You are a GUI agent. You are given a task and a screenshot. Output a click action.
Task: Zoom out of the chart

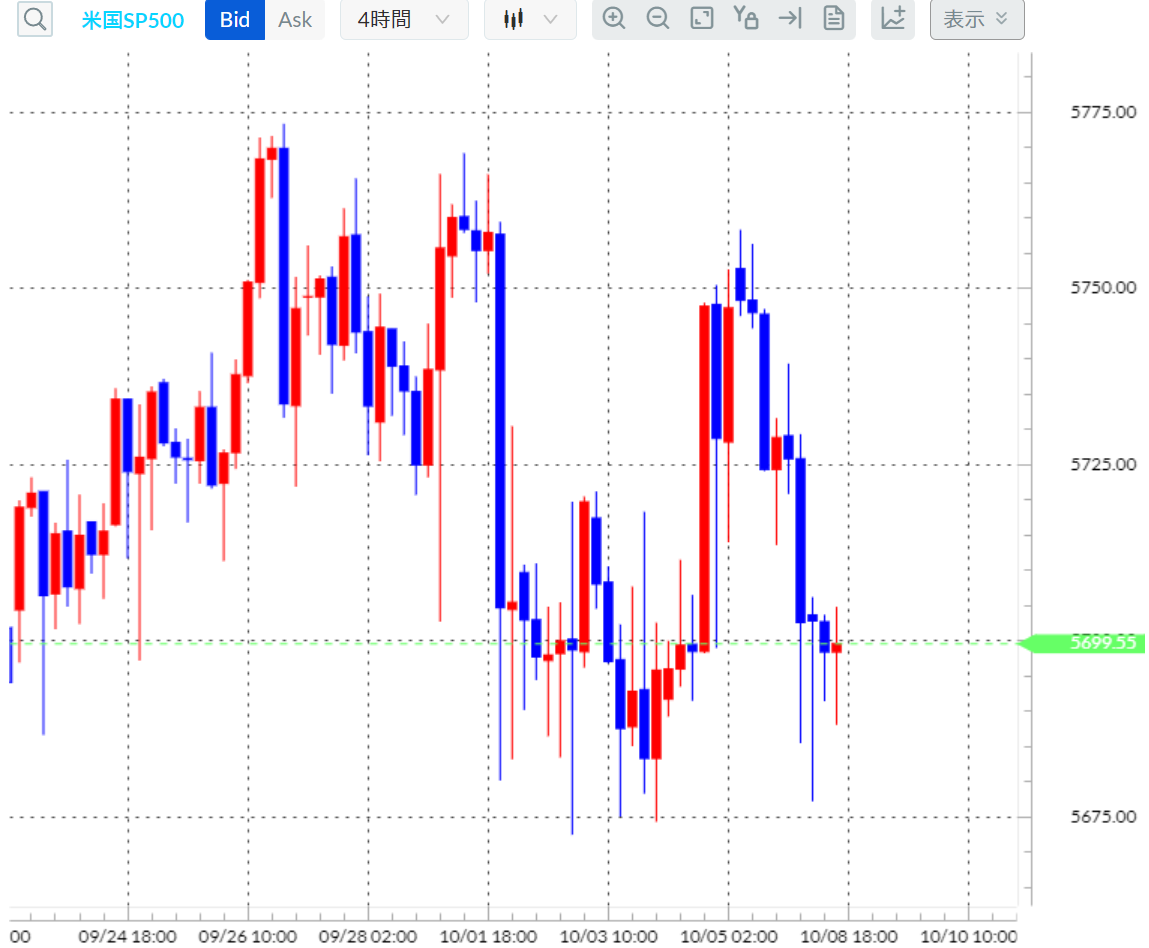(x=658, y=18)
